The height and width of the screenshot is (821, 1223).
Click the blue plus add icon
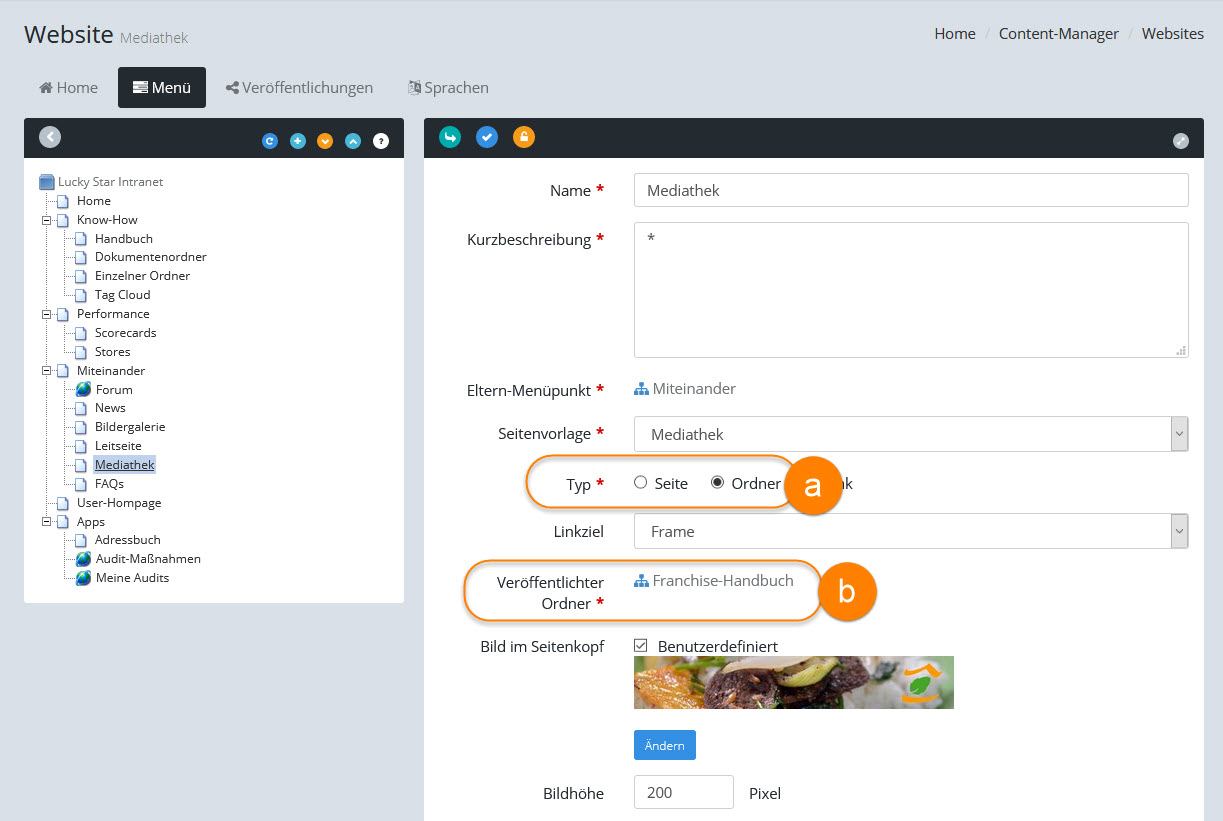(297, 141)
